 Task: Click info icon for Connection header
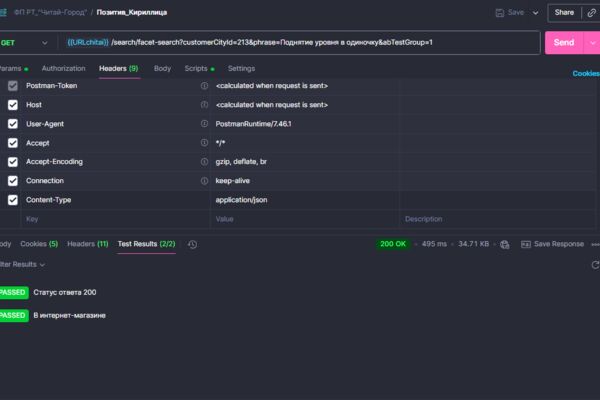click(204, 181)
